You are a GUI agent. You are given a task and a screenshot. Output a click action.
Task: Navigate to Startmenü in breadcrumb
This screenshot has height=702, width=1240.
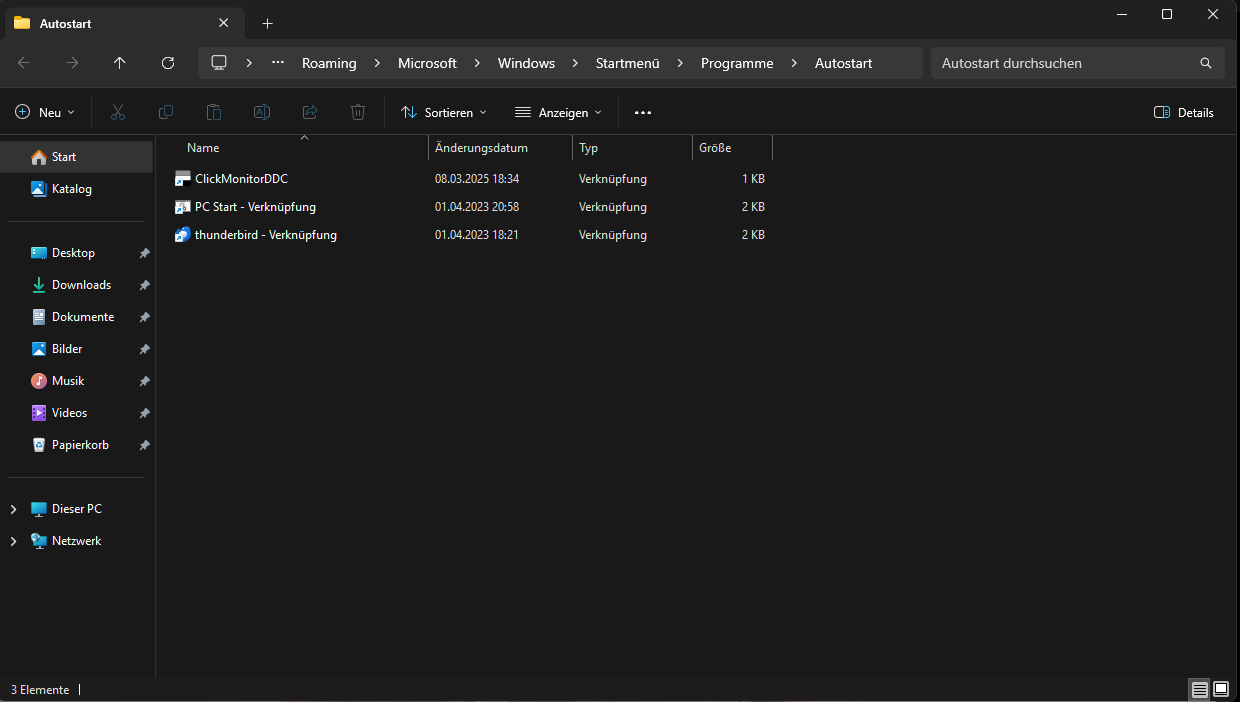pyautogui.click(x=627, y=63)
